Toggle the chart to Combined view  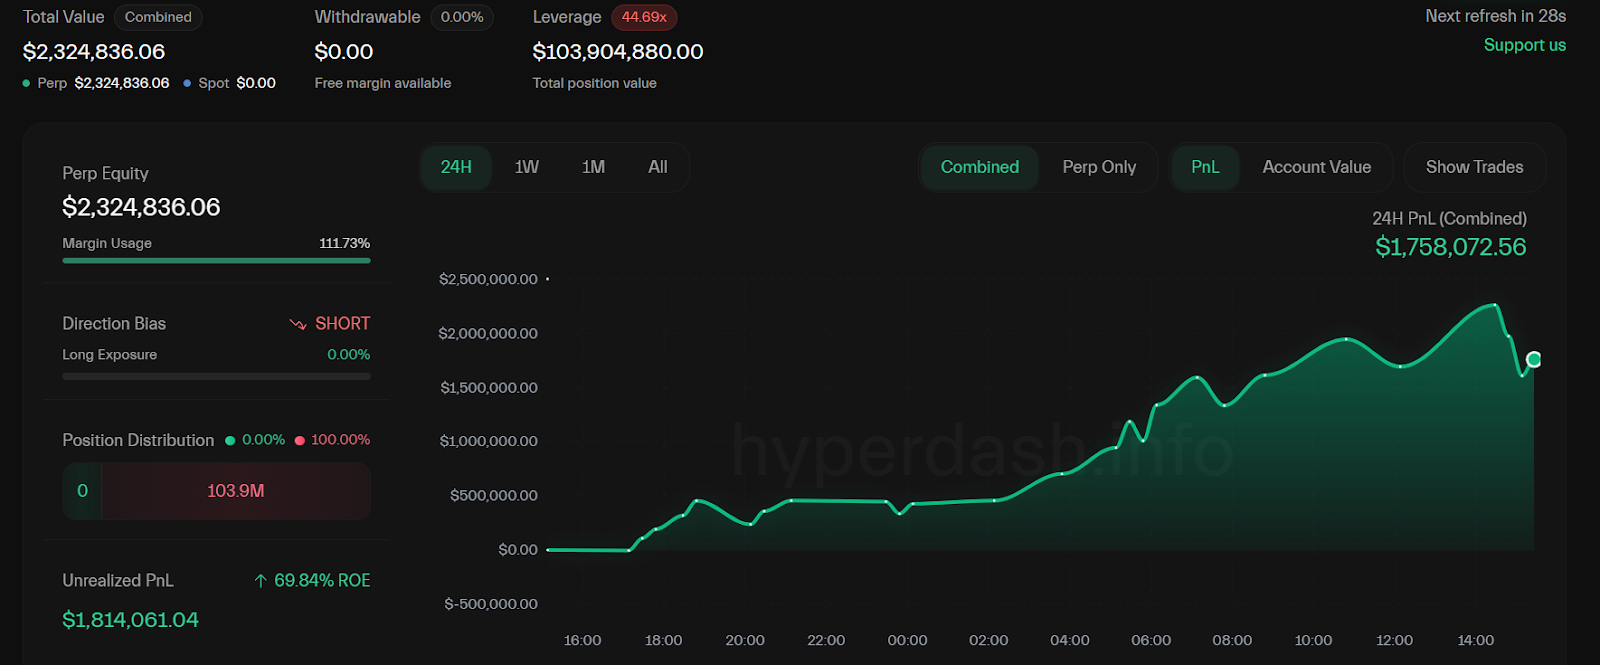click(979, 167)
